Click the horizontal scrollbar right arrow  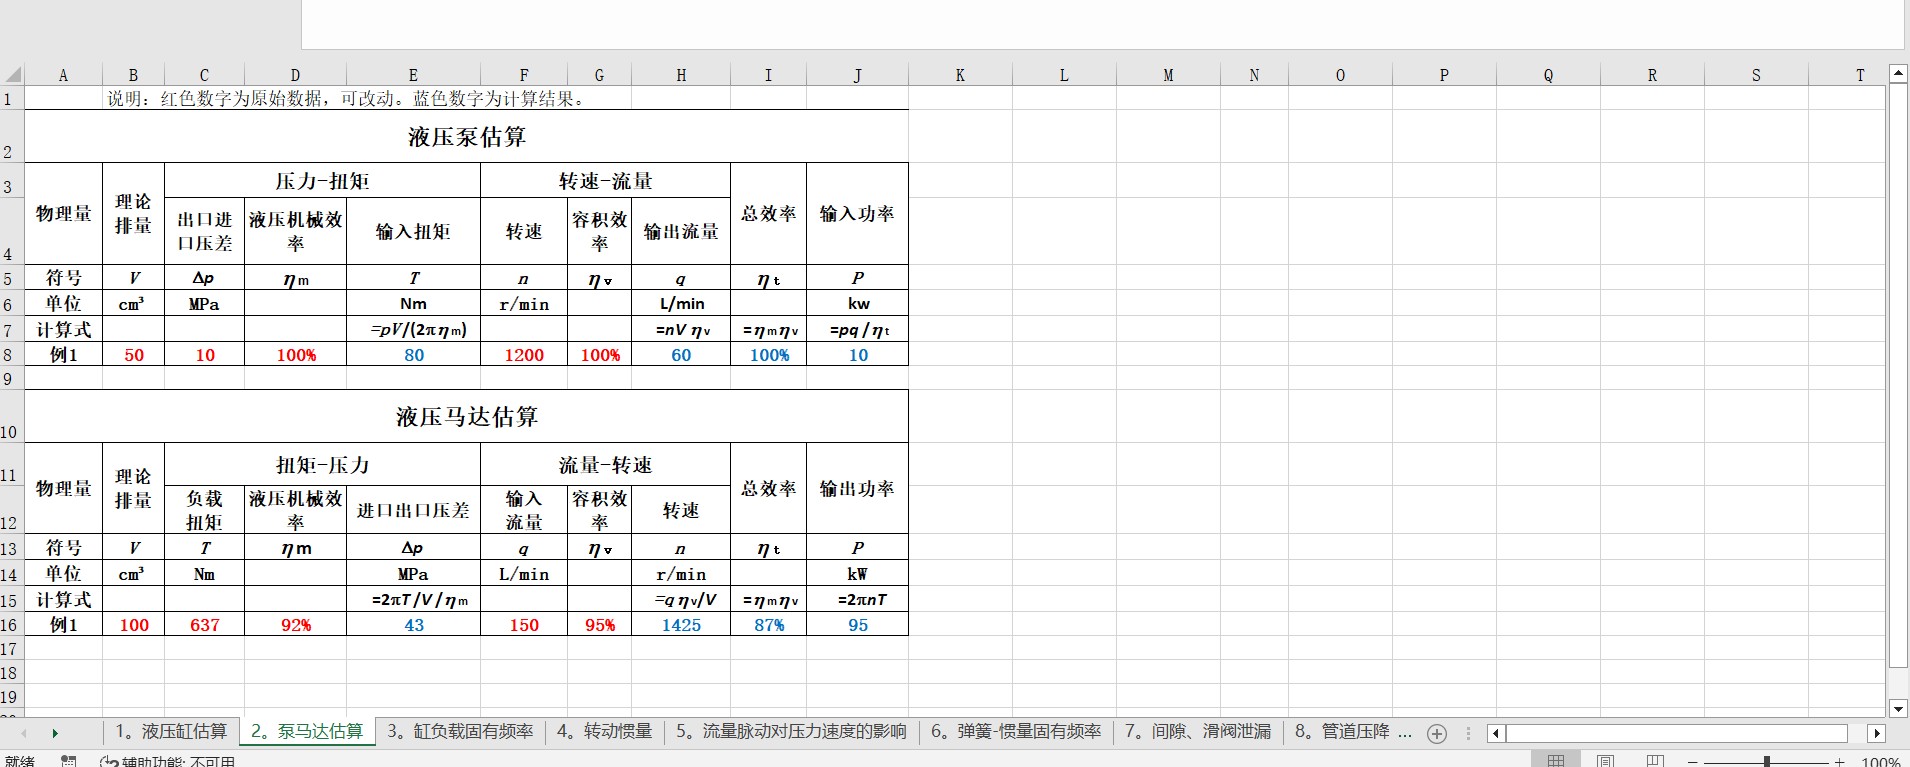[1876, 733]
